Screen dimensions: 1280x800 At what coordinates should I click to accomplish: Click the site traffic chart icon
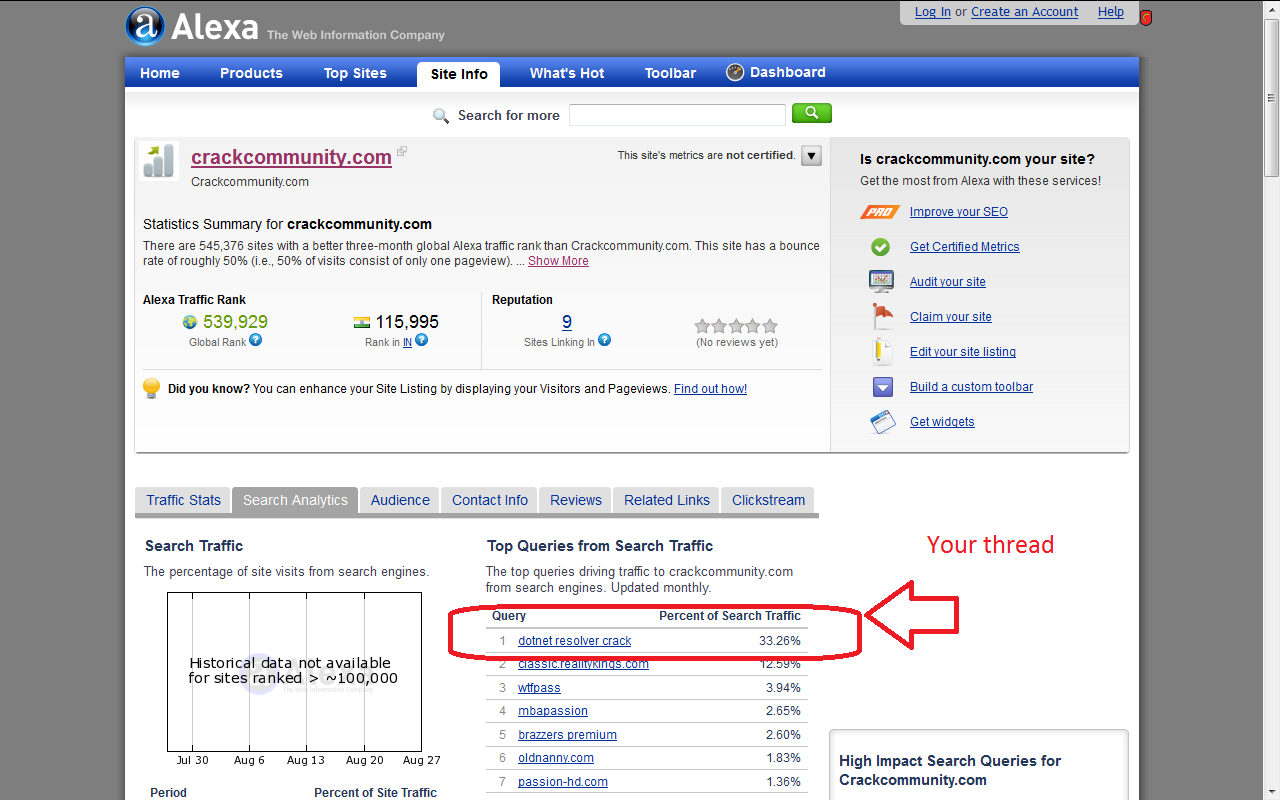[x=158, y=160]
